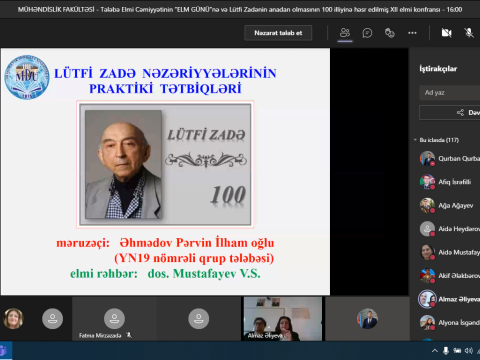Open the more actions ellipsis menu

coord(412,33)
